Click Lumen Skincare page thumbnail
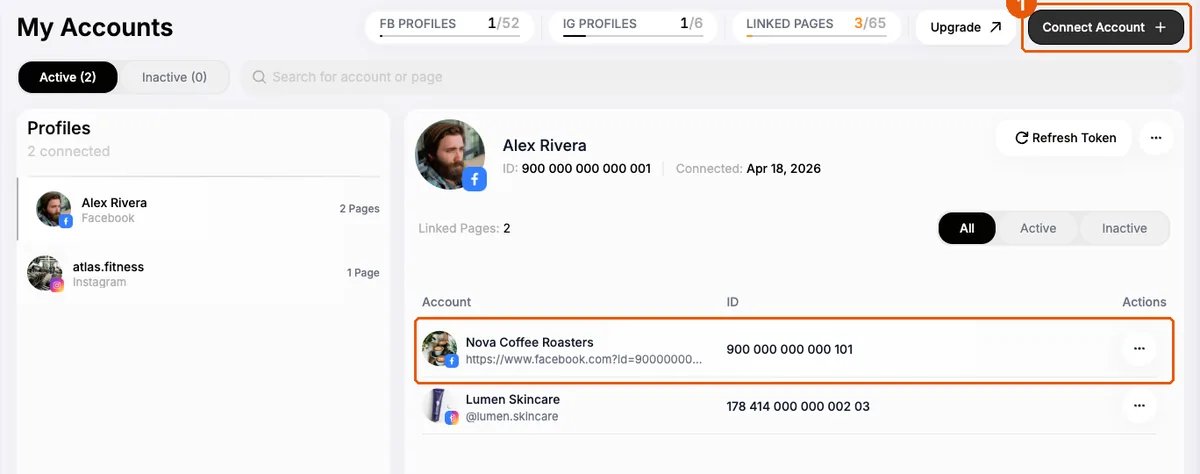 [440, 406]
